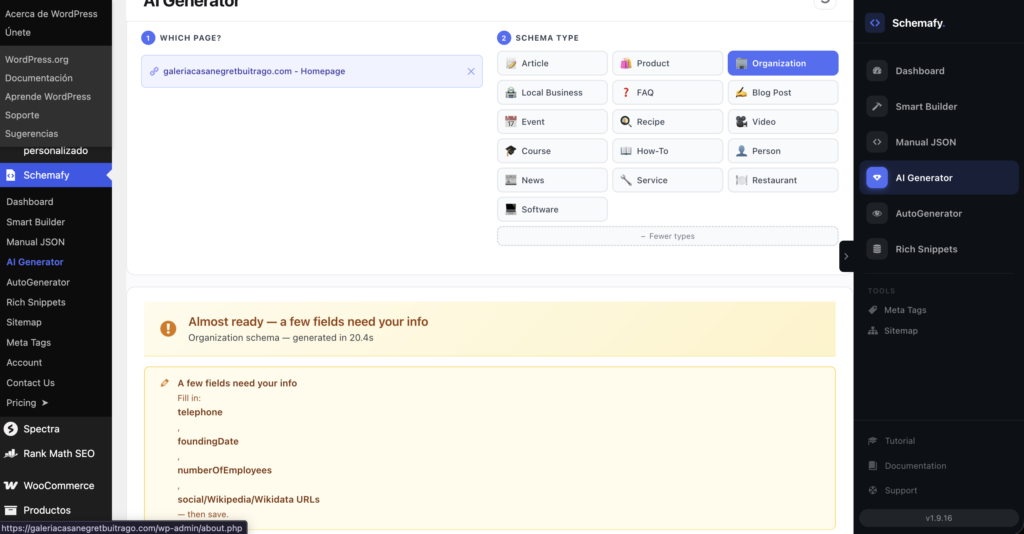Click the Meta Tags tag icon
1024x534 pixels.
[x=873, y=310]
